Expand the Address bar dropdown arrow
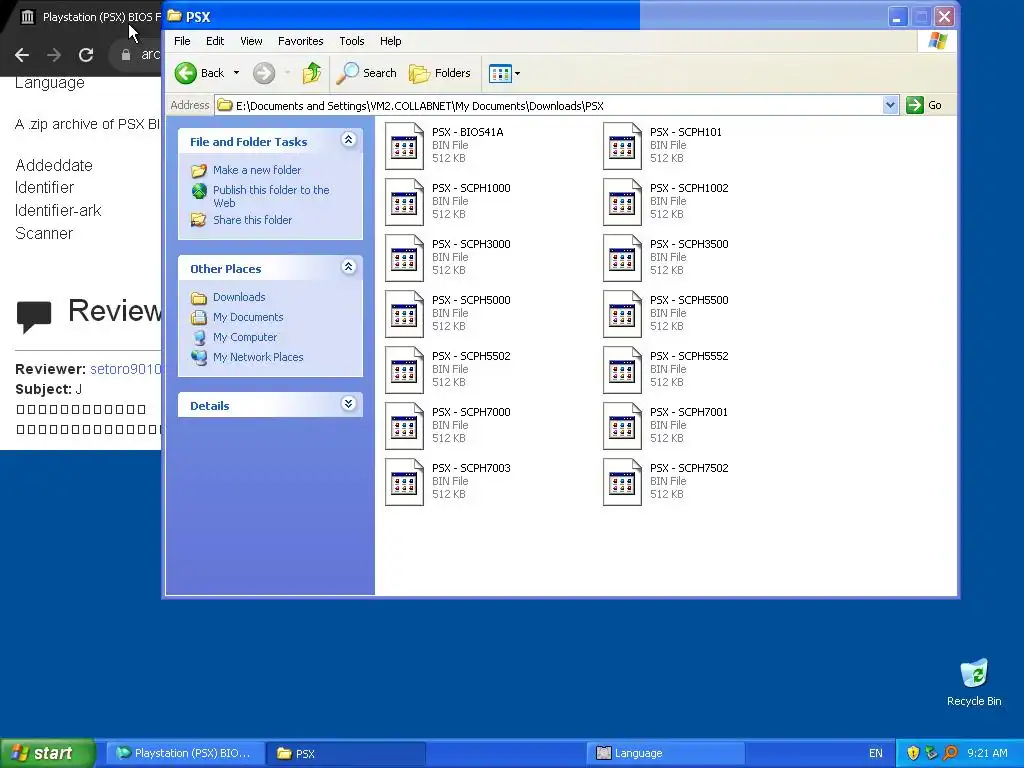This screenshot has height=768, width=1024. point(889,105)
